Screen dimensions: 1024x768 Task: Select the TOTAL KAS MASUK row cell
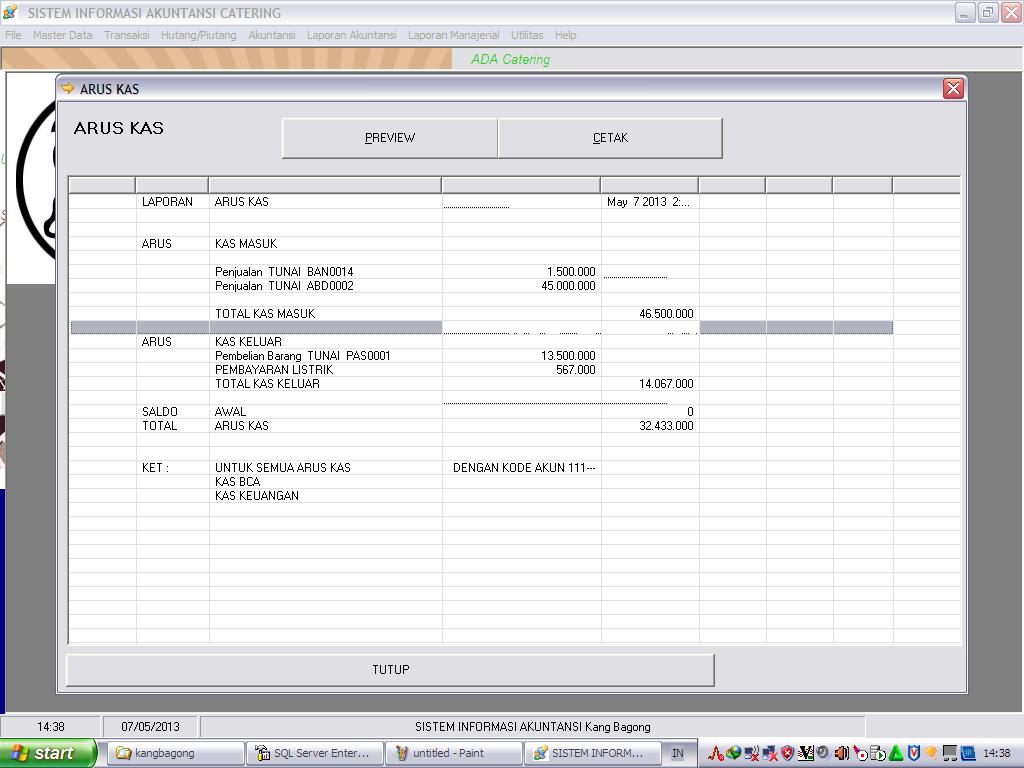[x=265, y=314]
